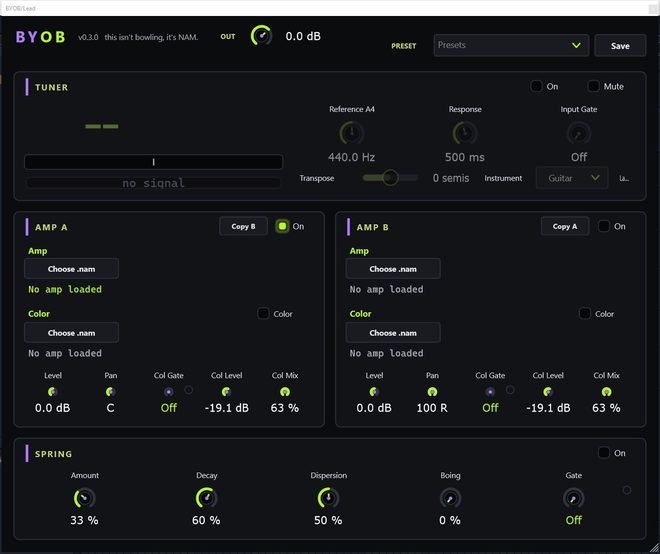Open the Instrument Guitar dropdown
660x554 pixels.
572,178
